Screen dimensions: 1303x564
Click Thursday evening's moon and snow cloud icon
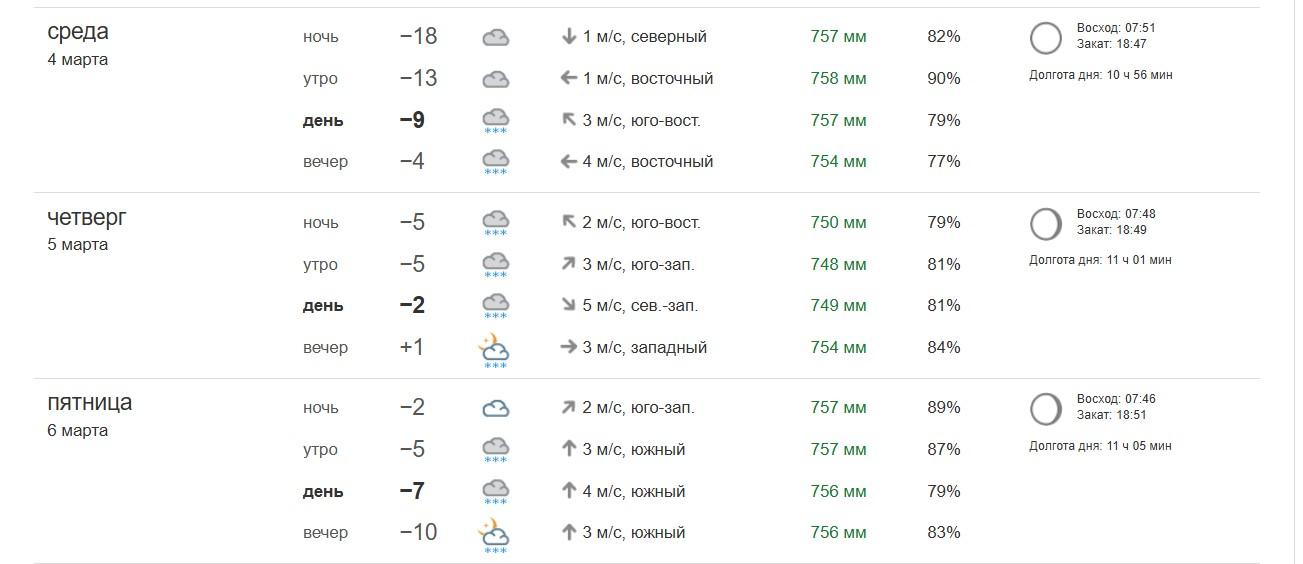494,349
